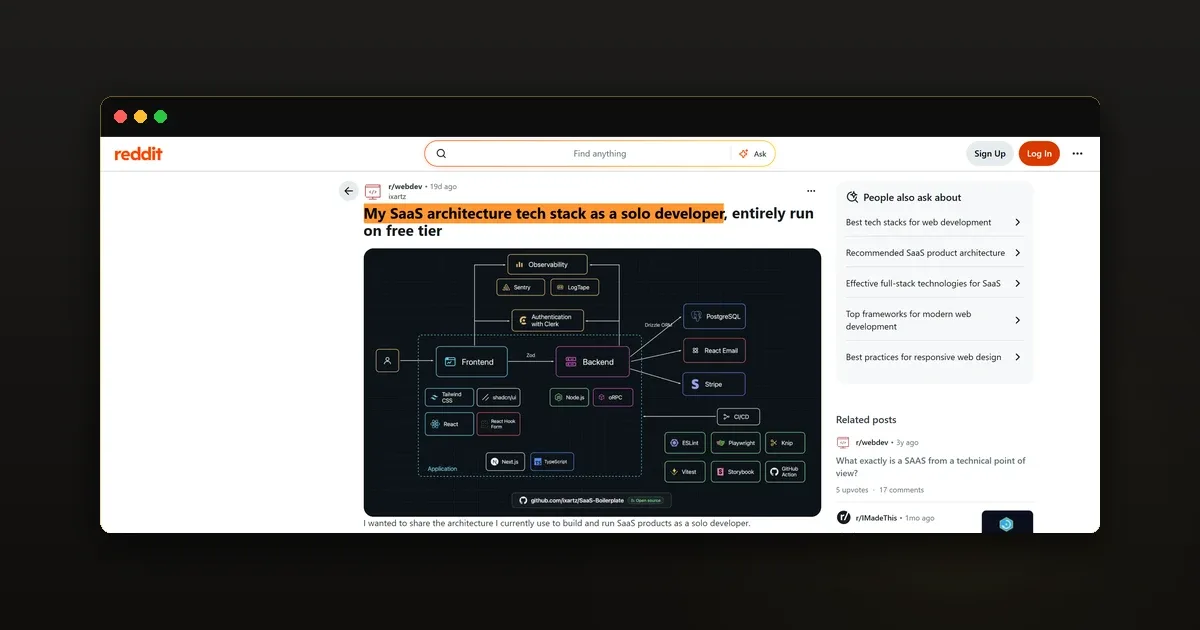Screen dimensions: 1200x630
Task: Click the Sentry box in the diagram
Action: [521, 287]
